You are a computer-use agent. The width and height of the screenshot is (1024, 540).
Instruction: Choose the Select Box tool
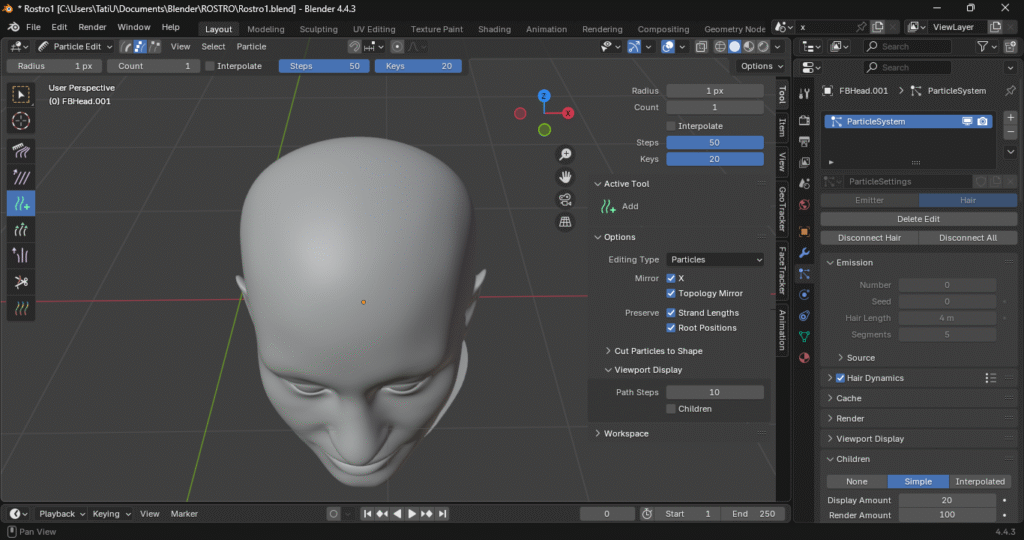point(21,95)
